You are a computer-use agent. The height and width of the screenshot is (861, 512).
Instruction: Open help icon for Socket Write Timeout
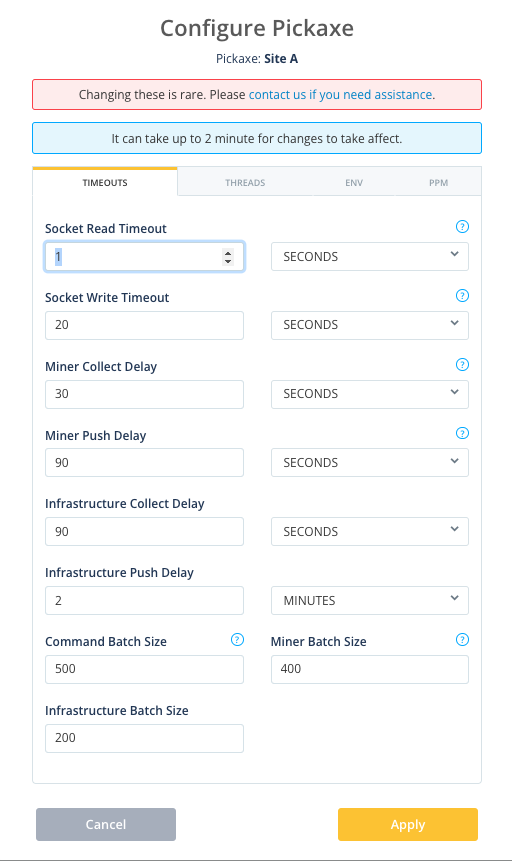463,295
